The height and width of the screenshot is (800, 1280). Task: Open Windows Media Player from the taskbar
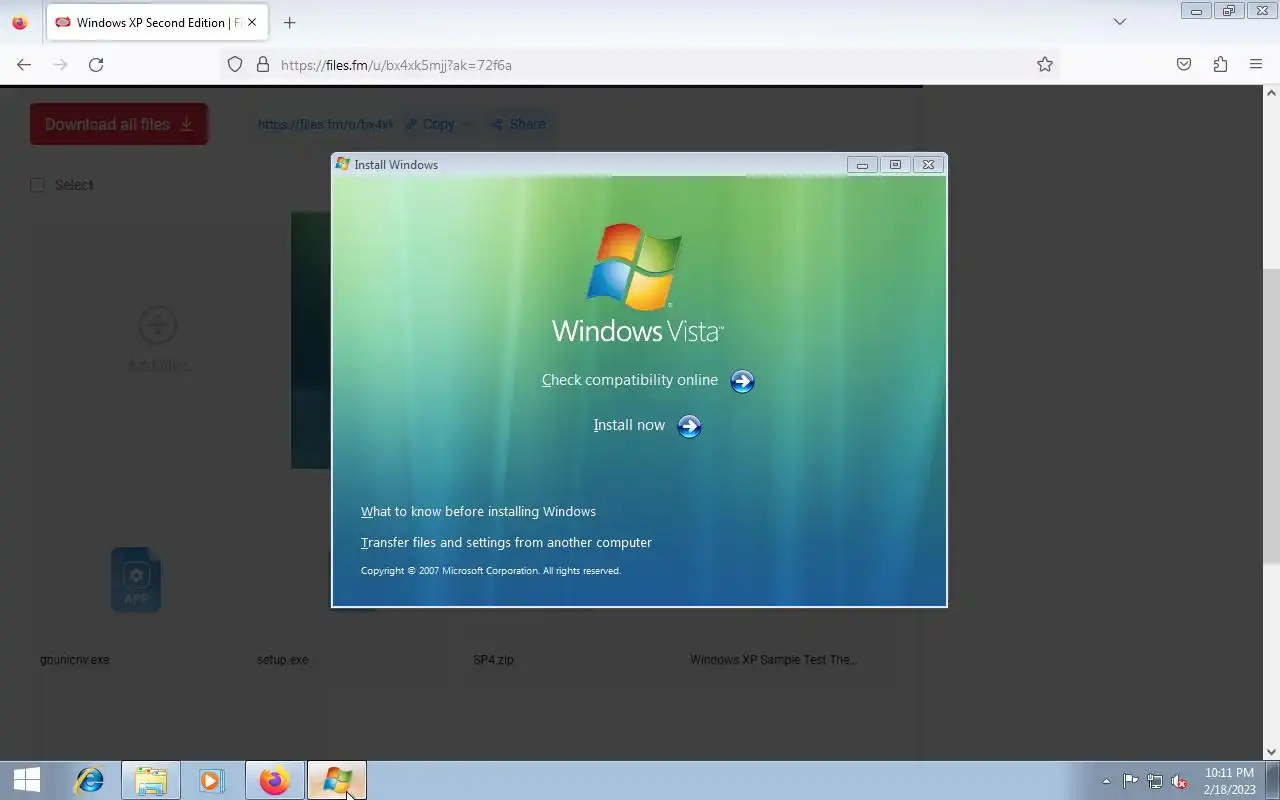pyautogui.click(x=212, y=780)
